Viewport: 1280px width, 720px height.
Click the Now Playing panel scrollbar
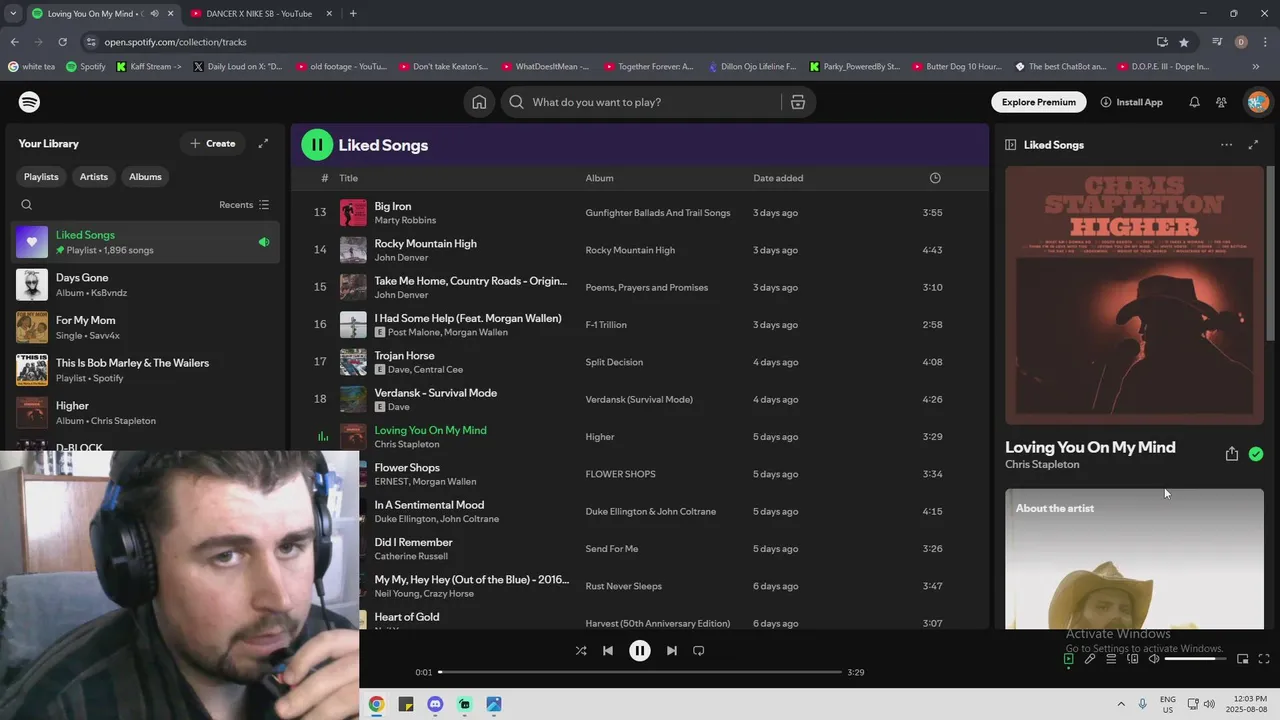pos(1272,255)
